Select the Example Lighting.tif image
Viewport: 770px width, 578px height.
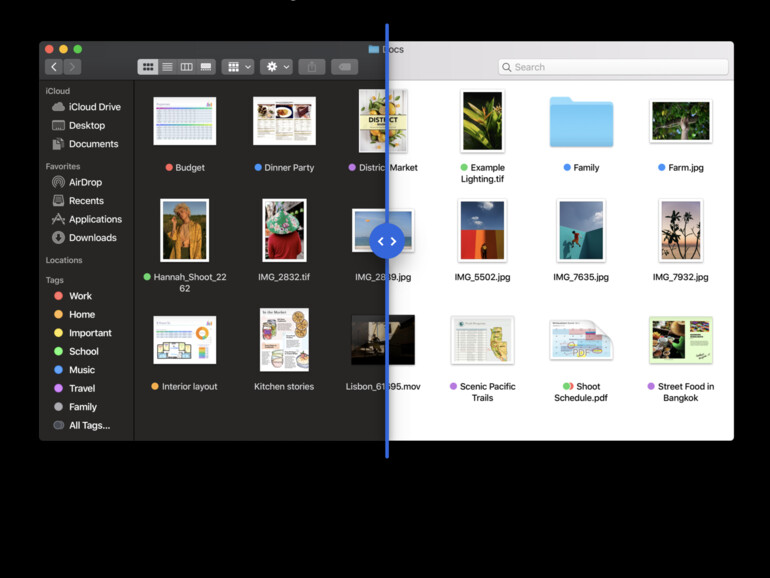[x=482, y=121]
